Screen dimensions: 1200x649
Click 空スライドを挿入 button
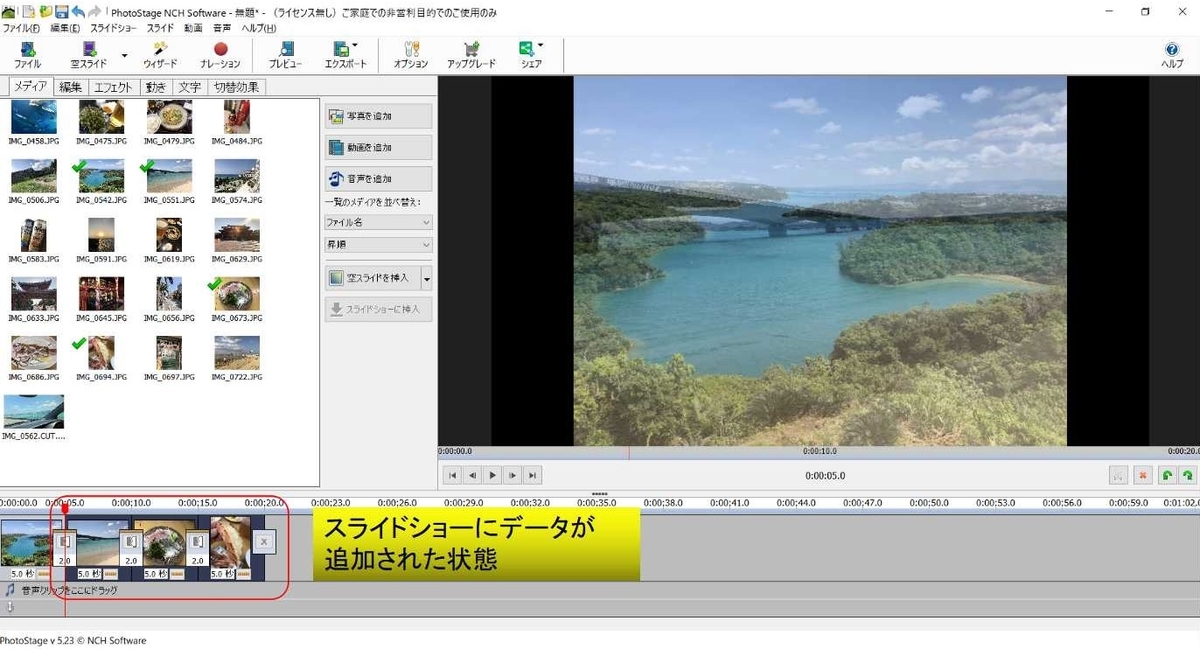(x=372, y=278)
